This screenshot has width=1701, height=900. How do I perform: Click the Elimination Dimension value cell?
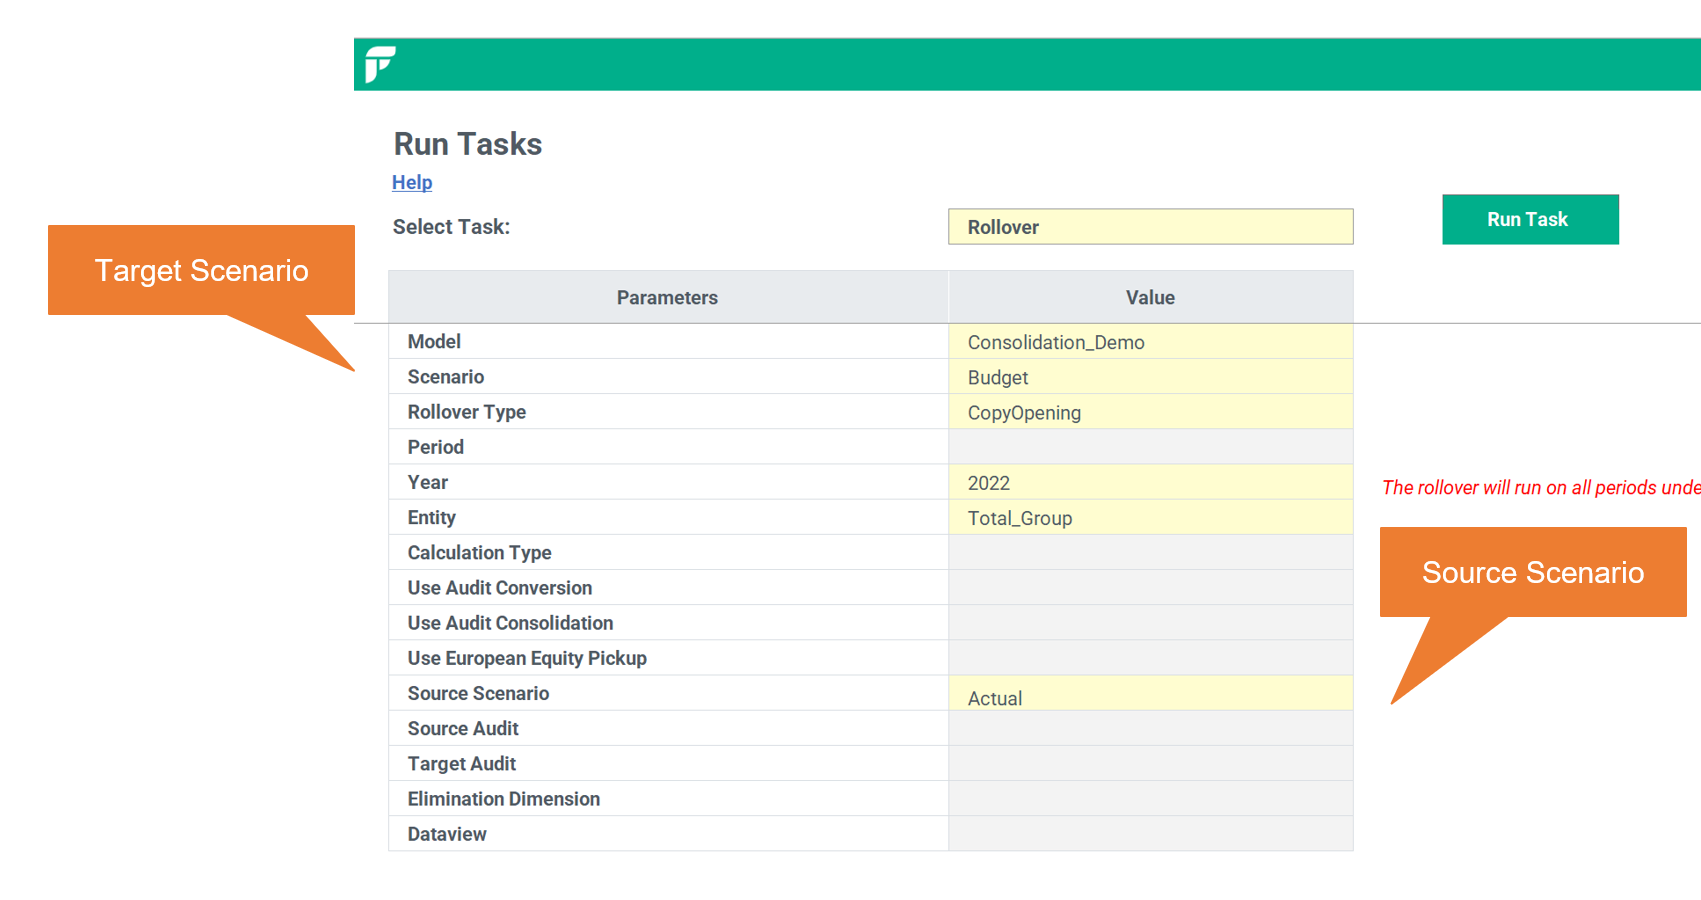(1150, 798)
